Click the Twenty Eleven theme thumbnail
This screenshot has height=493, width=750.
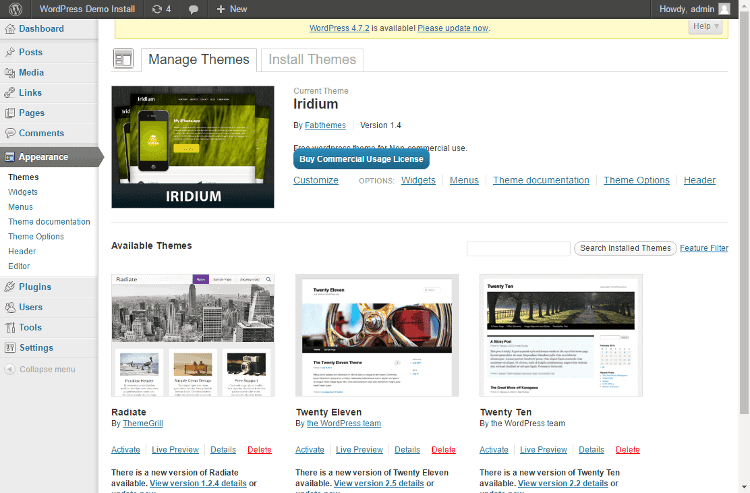click(x=377, y=335)
